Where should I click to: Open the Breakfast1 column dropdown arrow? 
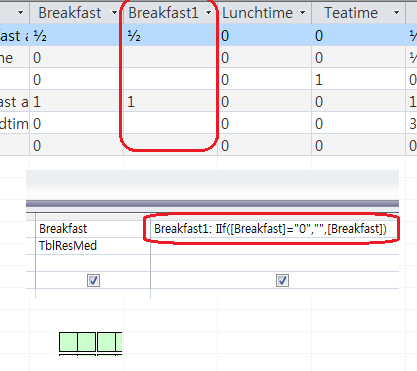[x=209, y=13]
